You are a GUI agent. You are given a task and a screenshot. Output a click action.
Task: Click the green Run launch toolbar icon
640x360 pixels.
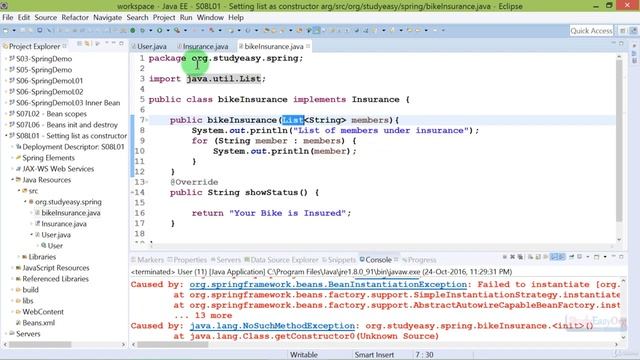pyautogui.click(x=159, y=30)
